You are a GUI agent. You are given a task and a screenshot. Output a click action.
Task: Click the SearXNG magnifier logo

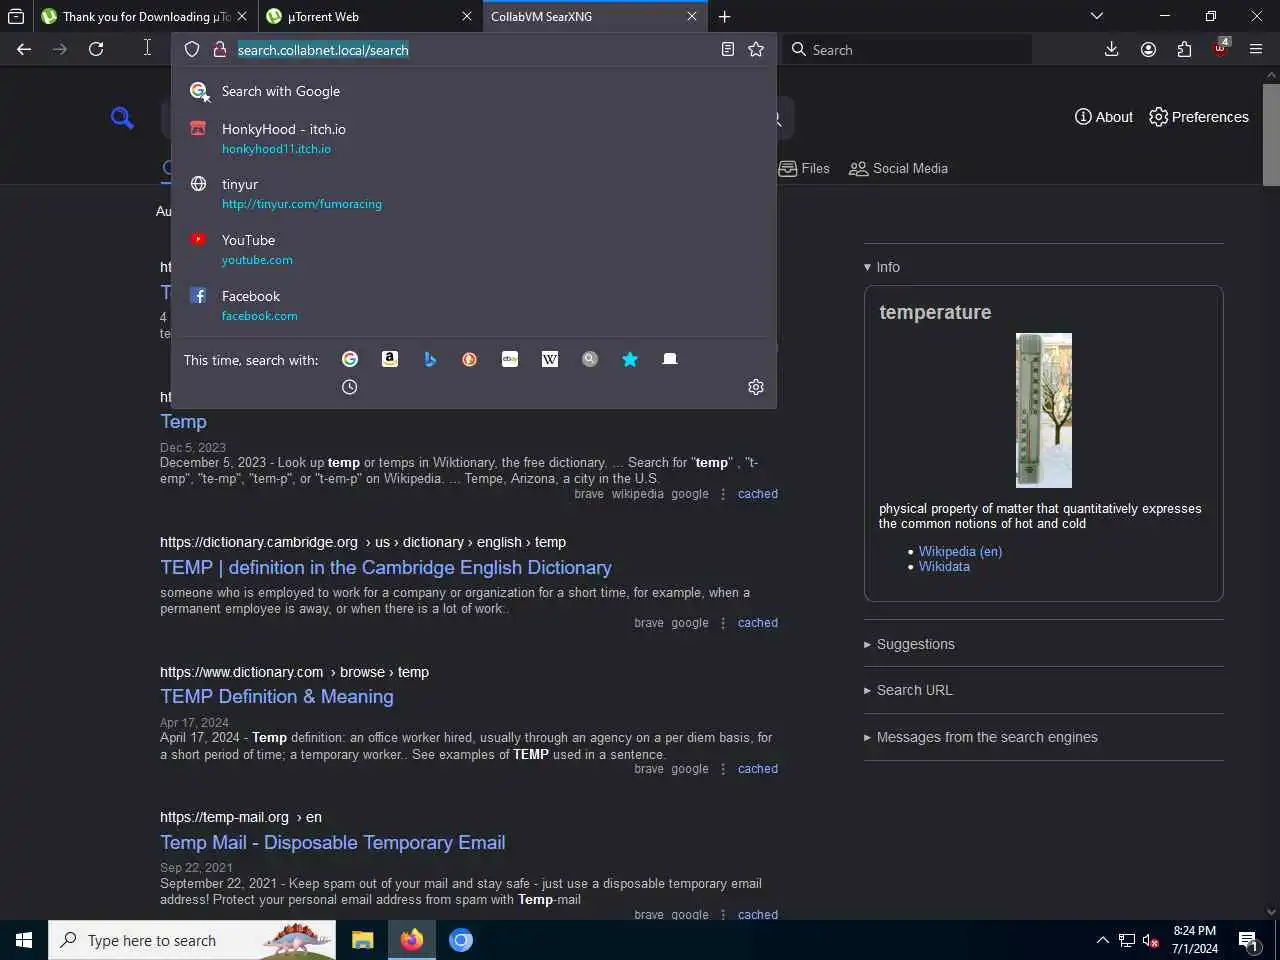coord(122,118)
